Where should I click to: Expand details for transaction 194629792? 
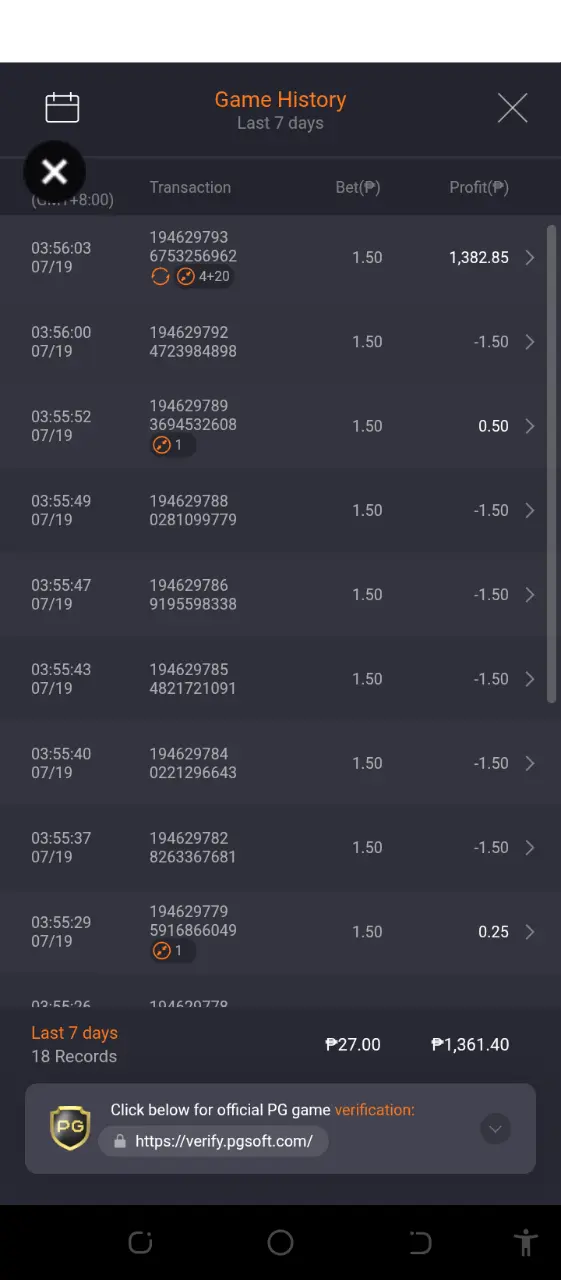pyautogui.click(x=530, y=342)
